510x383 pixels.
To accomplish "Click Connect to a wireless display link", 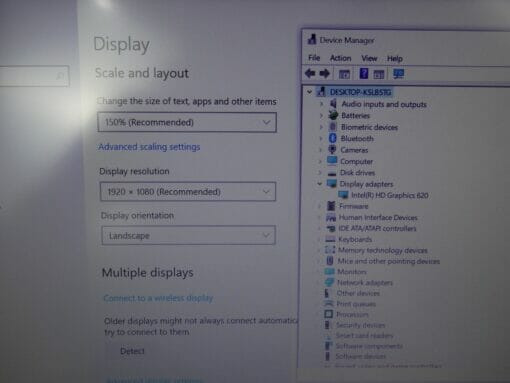I will (x=158, y=298).
